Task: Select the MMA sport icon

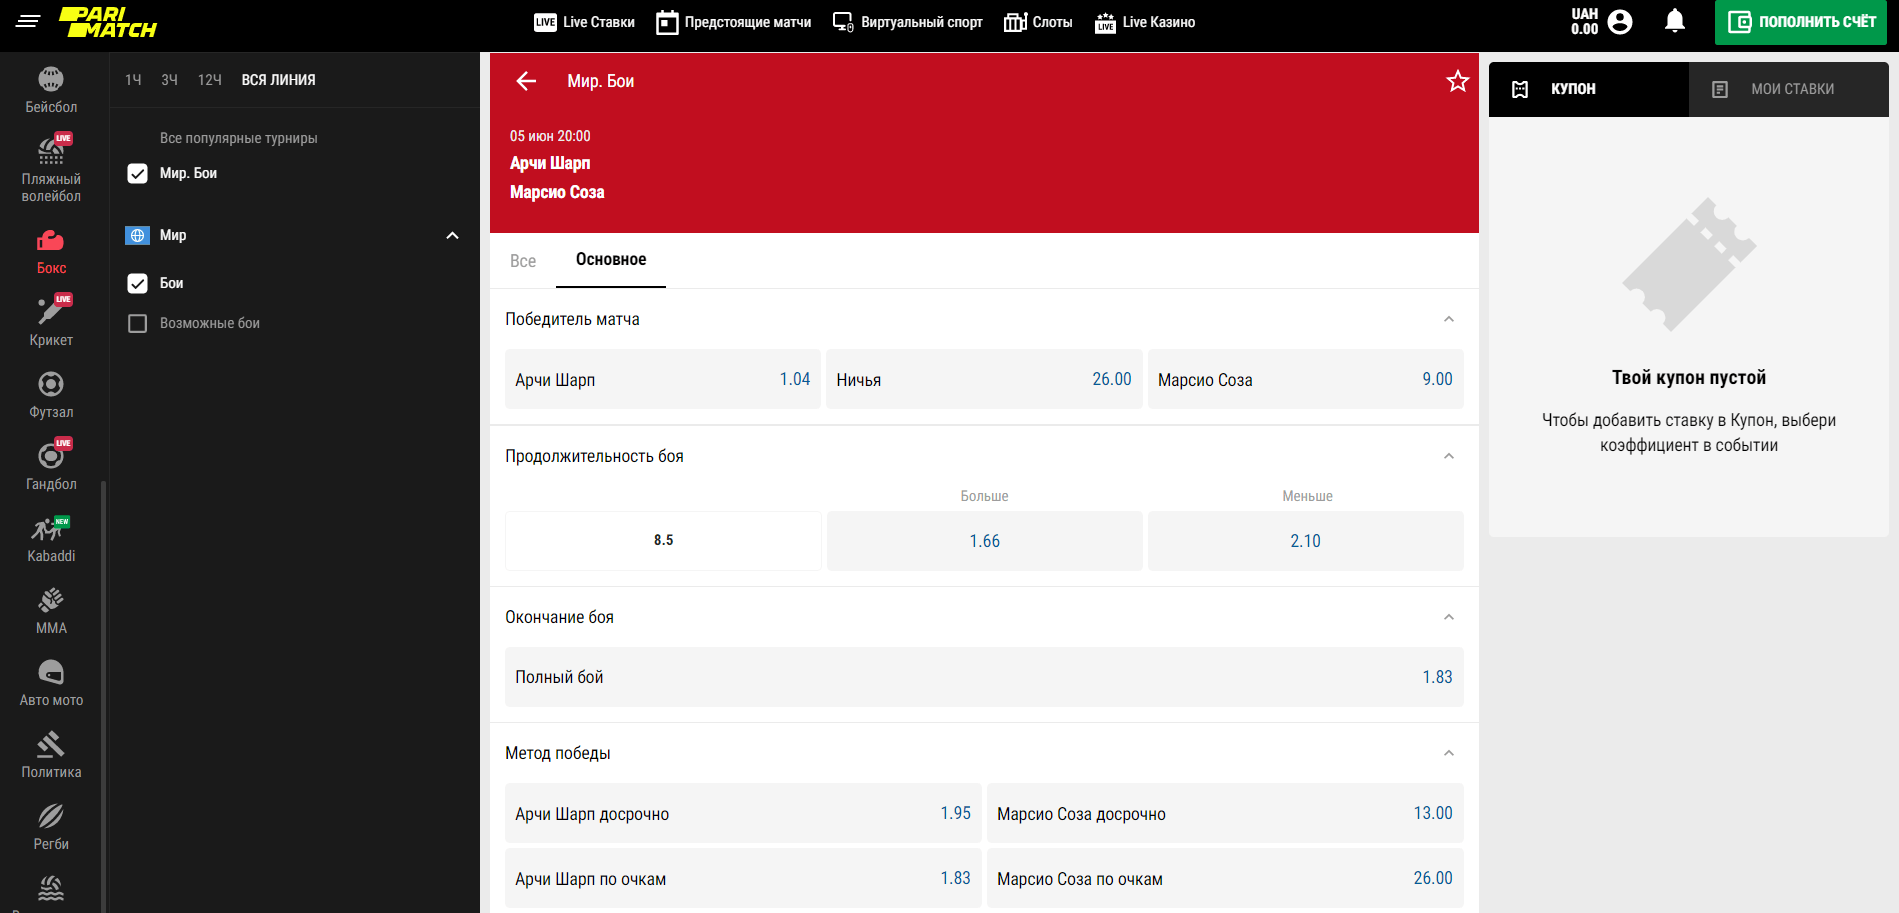Action: 51,610
